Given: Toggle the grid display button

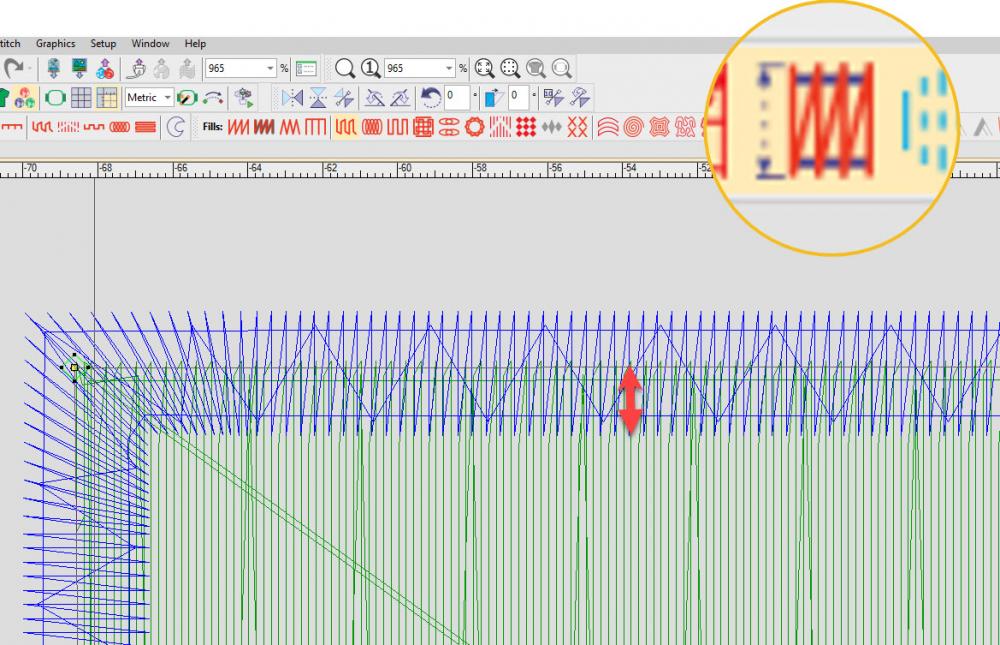Looking at the screenshot, I should [81, 98].
